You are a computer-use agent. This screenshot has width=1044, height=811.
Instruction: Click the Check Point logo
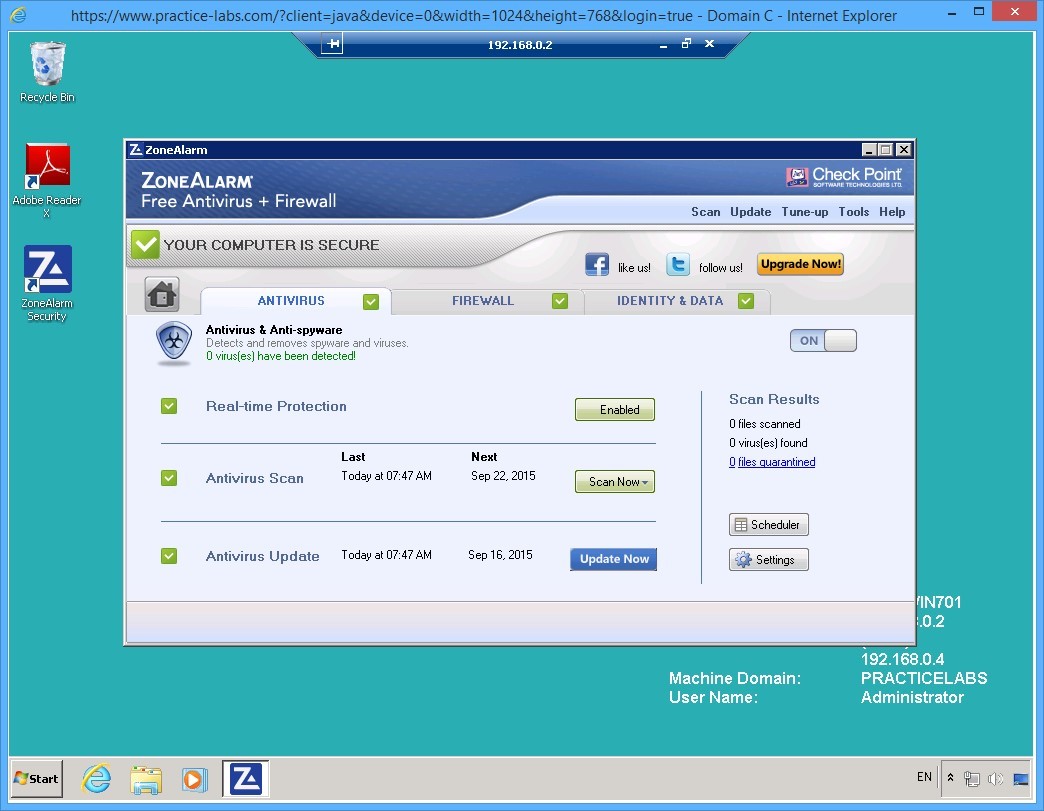pyautogui.click(x=845, y=175)
